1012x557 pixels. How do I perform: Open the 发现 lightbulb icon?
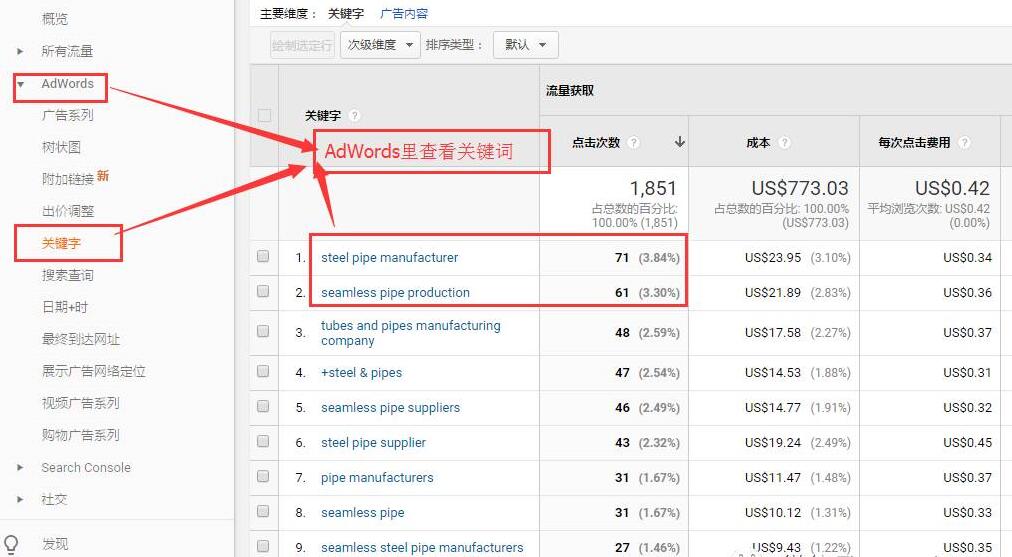click(11, 544)
